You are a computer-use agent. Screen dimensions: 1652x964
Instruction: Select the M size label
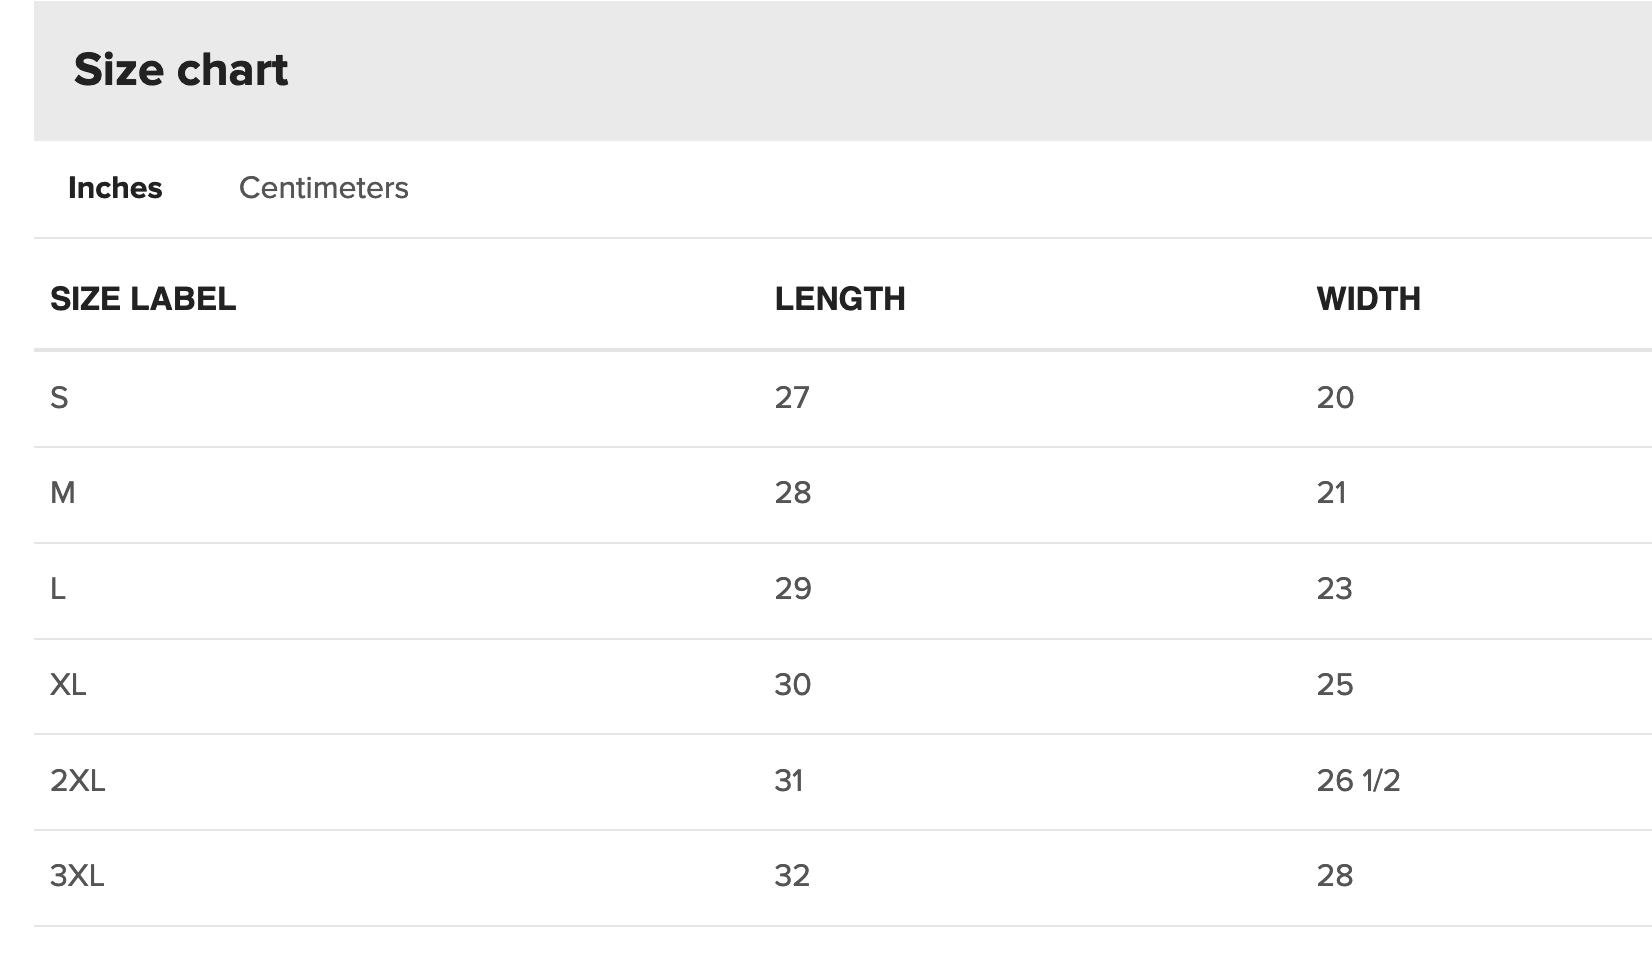click(x=63, y=493)
